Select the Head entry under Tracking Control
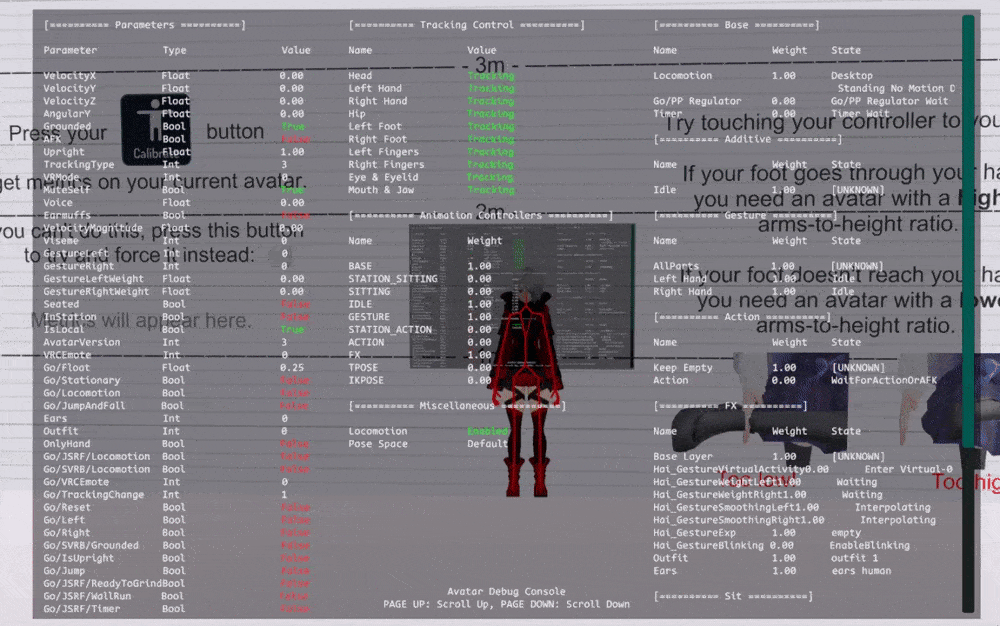The image size is (1000, 626). tap(360, 74)
